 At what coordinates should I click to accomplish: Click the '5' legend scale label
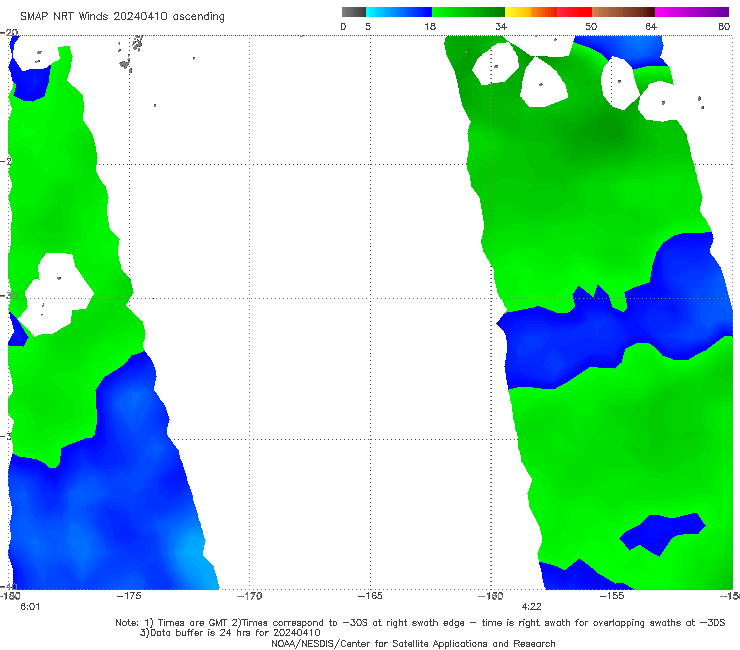coord(368,27)
